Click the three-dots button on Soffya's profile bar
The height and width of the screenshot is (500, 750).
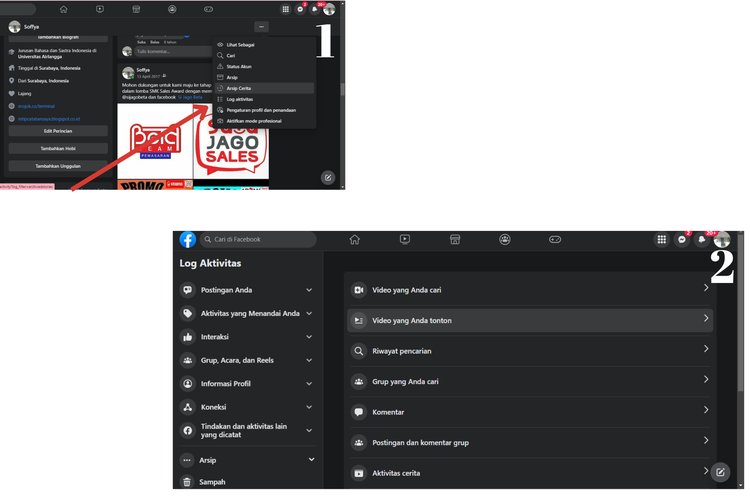pyautogui.click(x=261, y=27)
